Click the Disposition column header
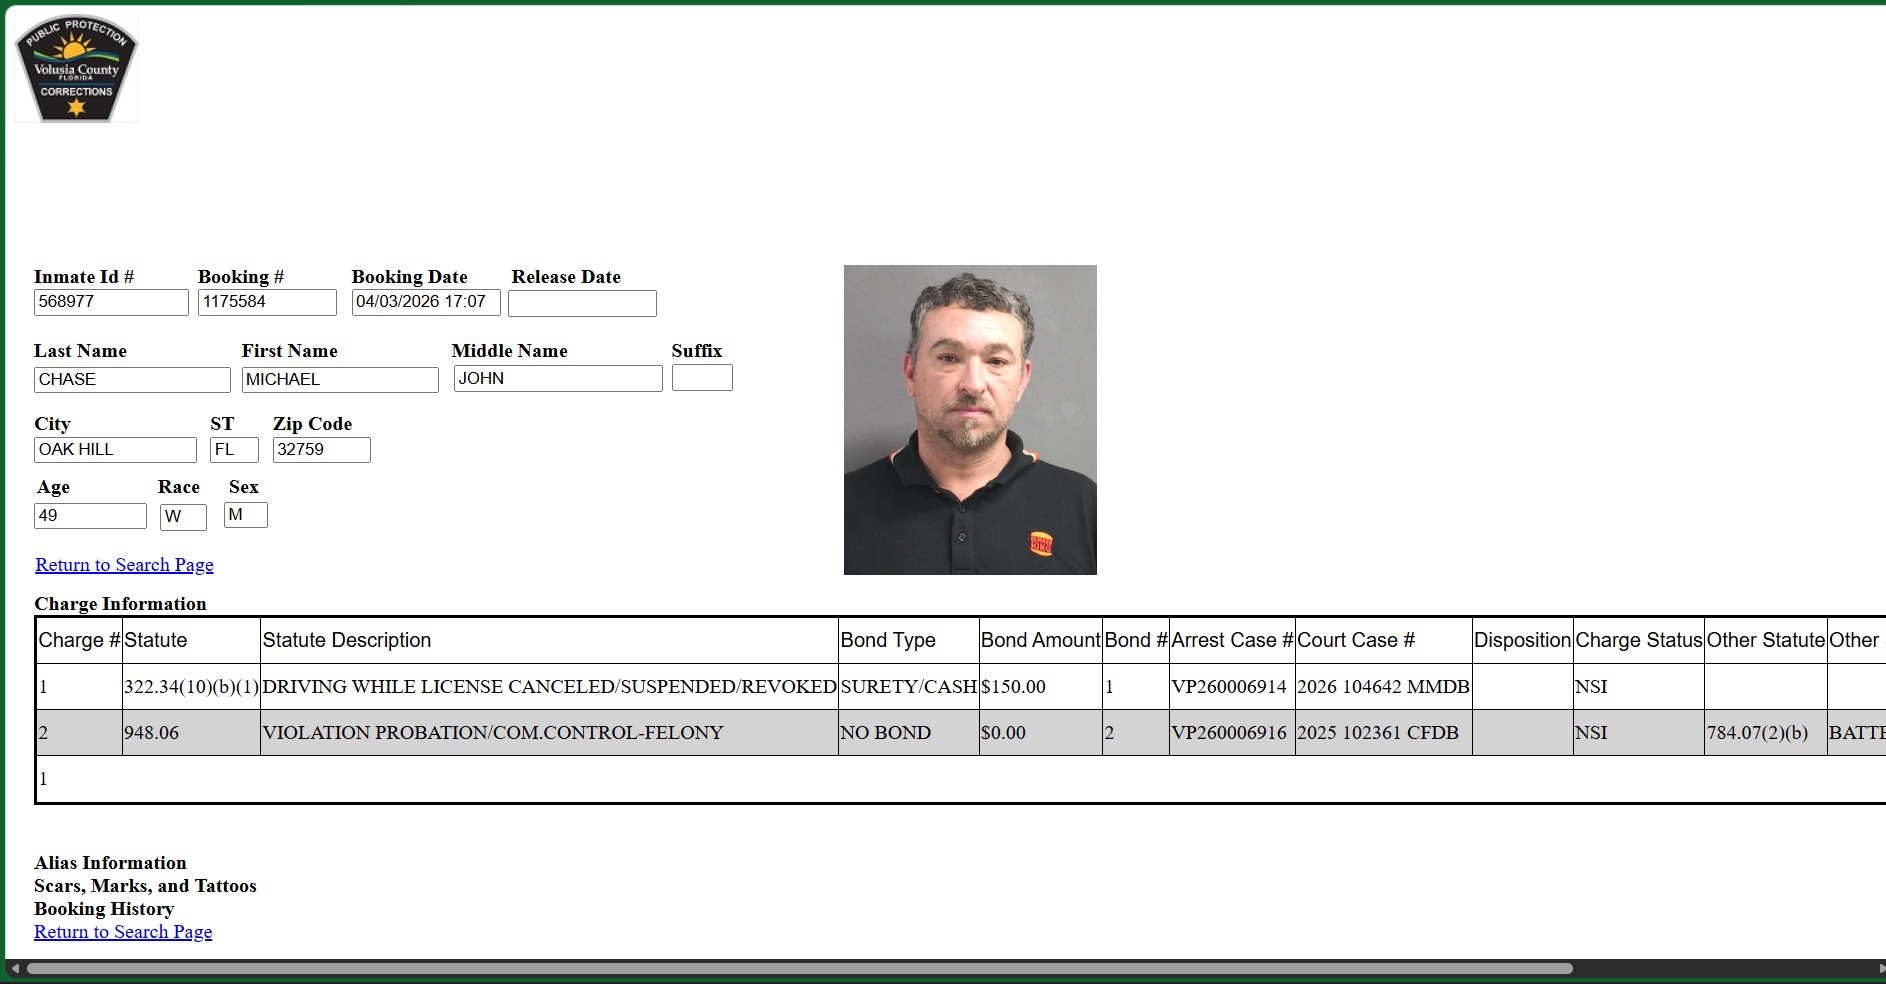Viewport: 1886px width, 984px height. [1523, 640]
